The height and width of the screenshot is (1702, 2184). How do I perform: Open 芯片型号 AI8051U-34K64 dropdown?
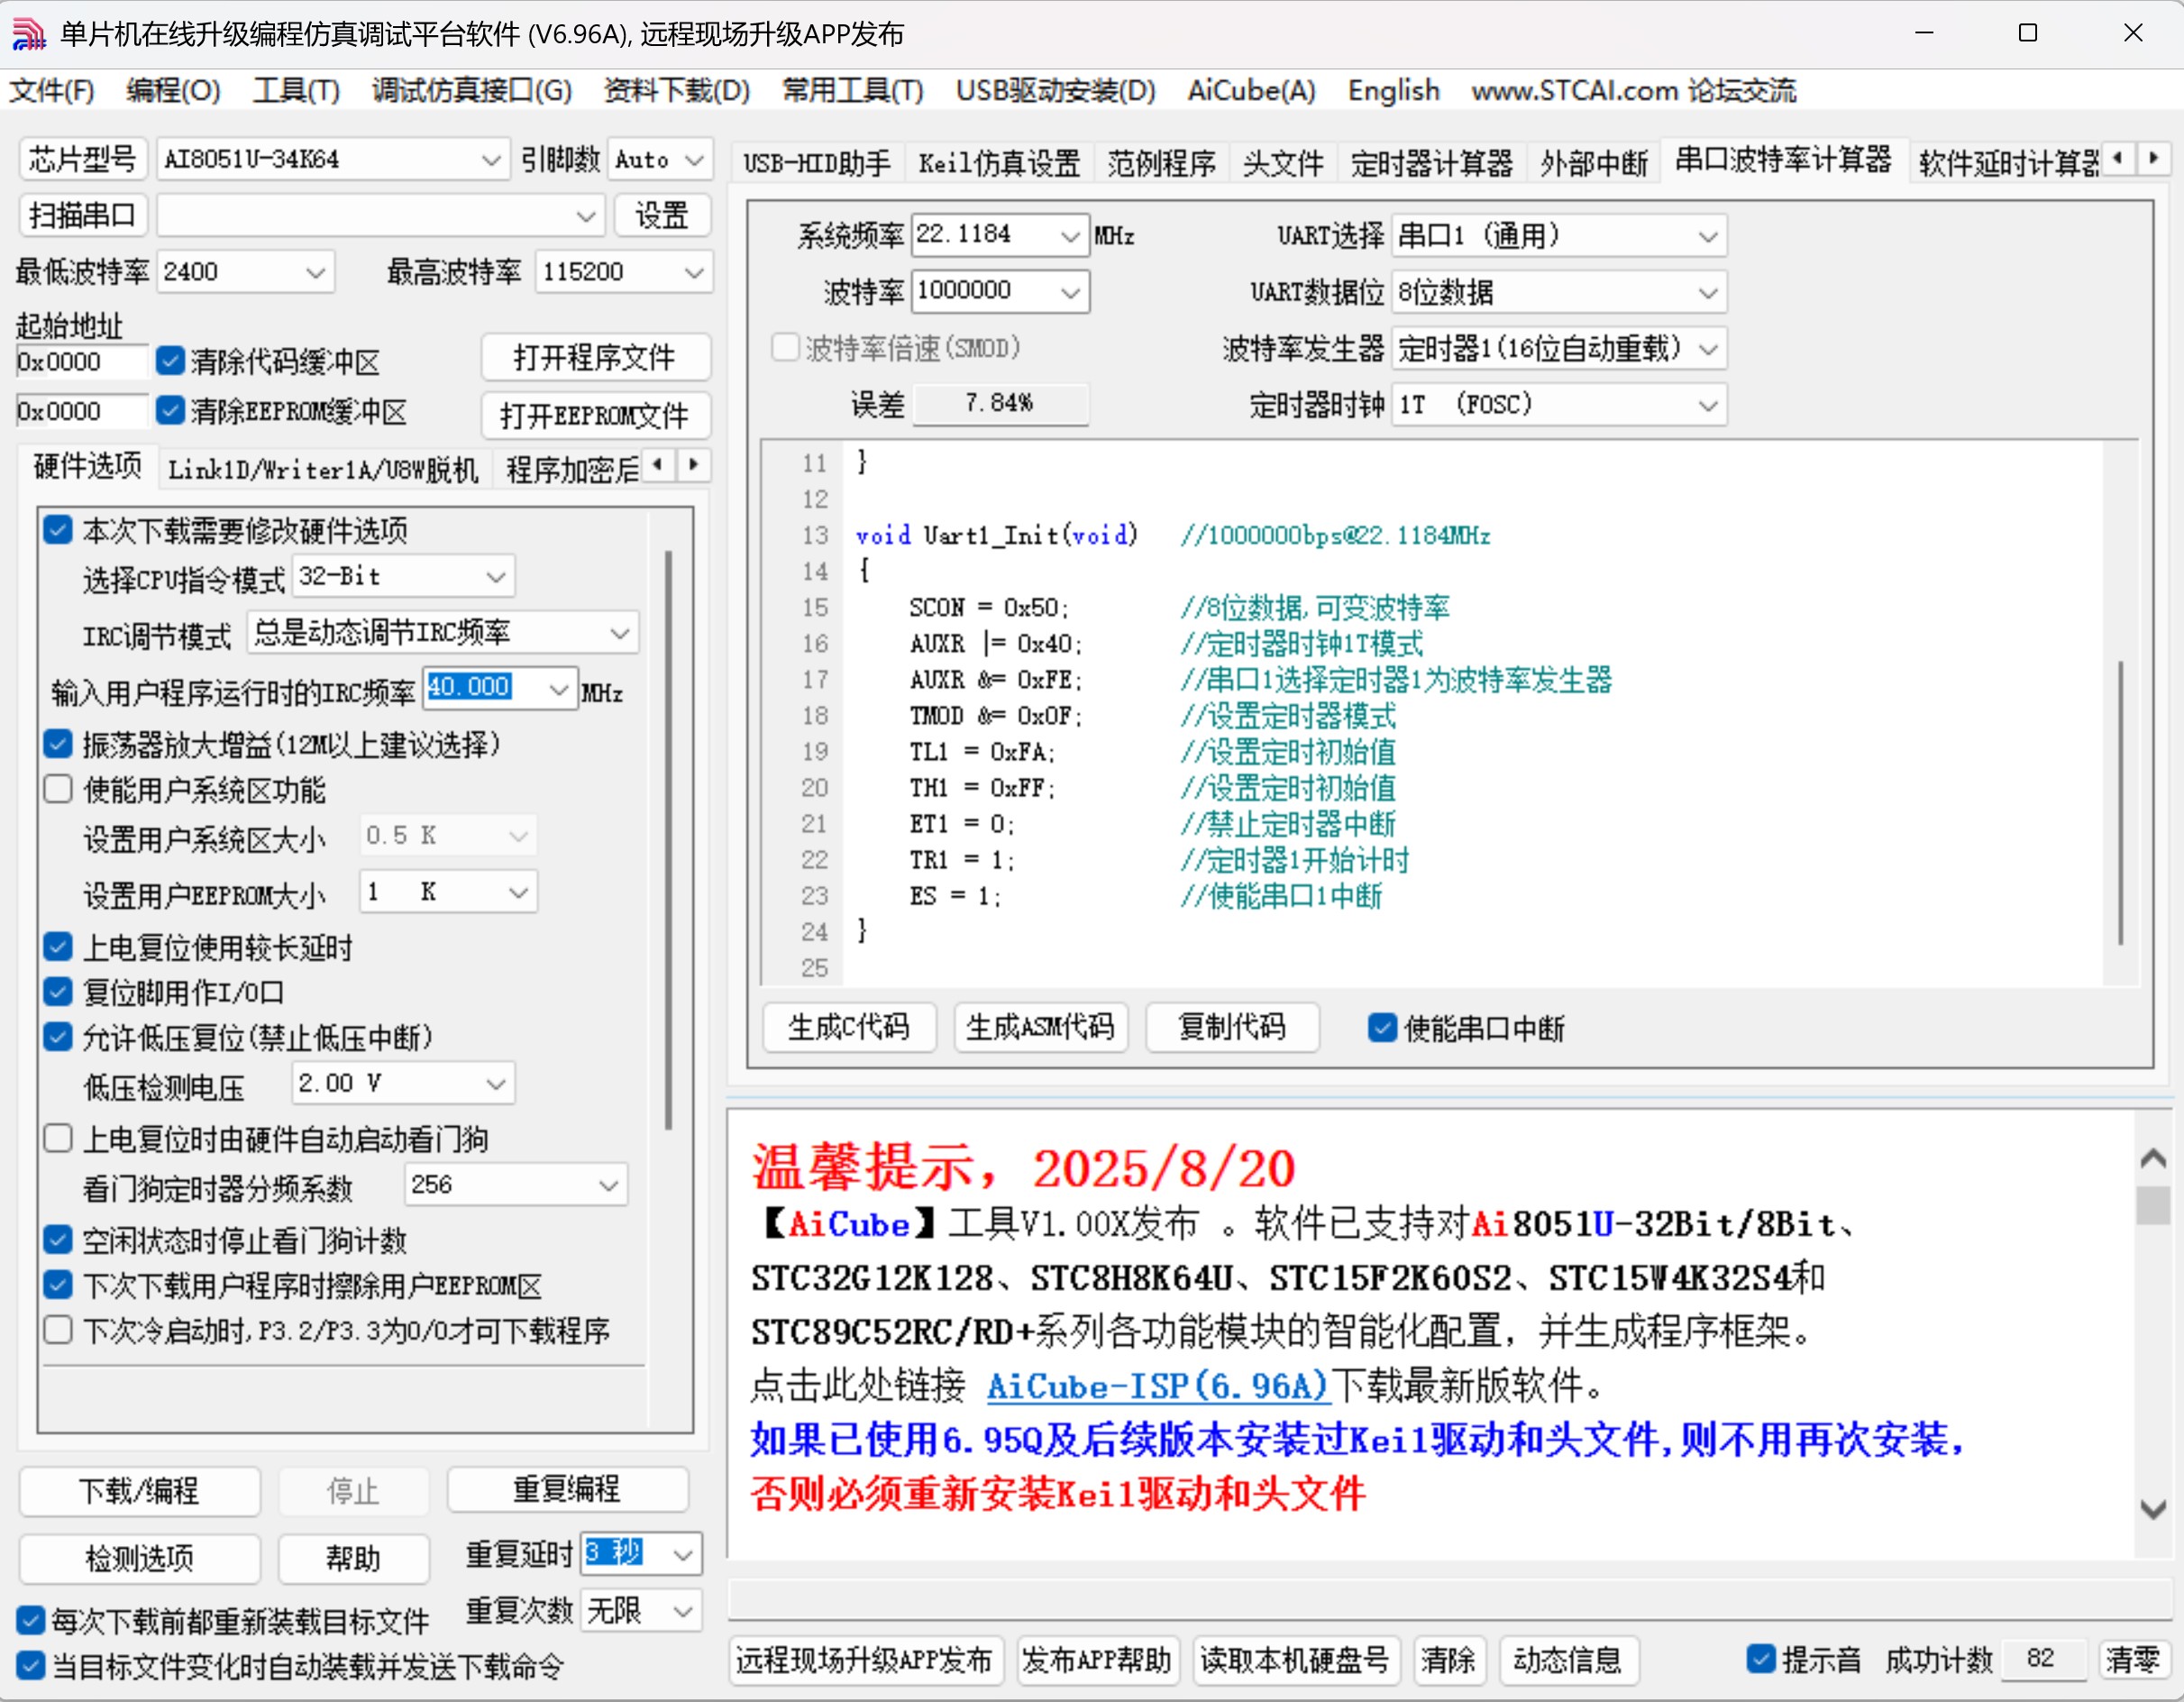(490, 160)
